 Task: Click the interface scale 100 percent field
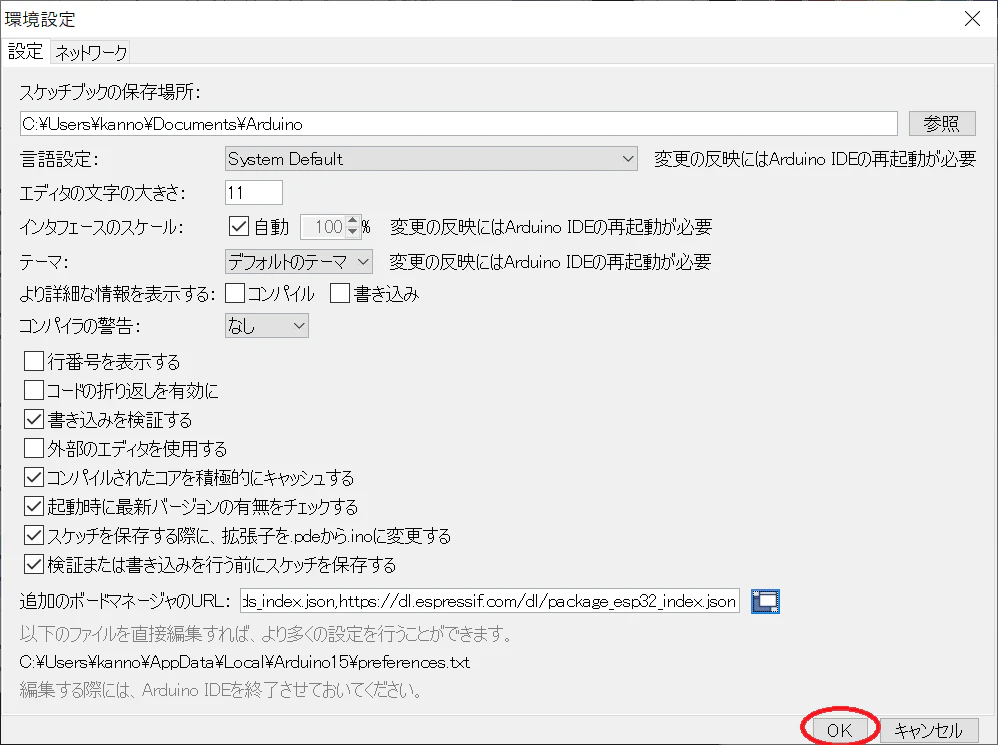[323, 226]
